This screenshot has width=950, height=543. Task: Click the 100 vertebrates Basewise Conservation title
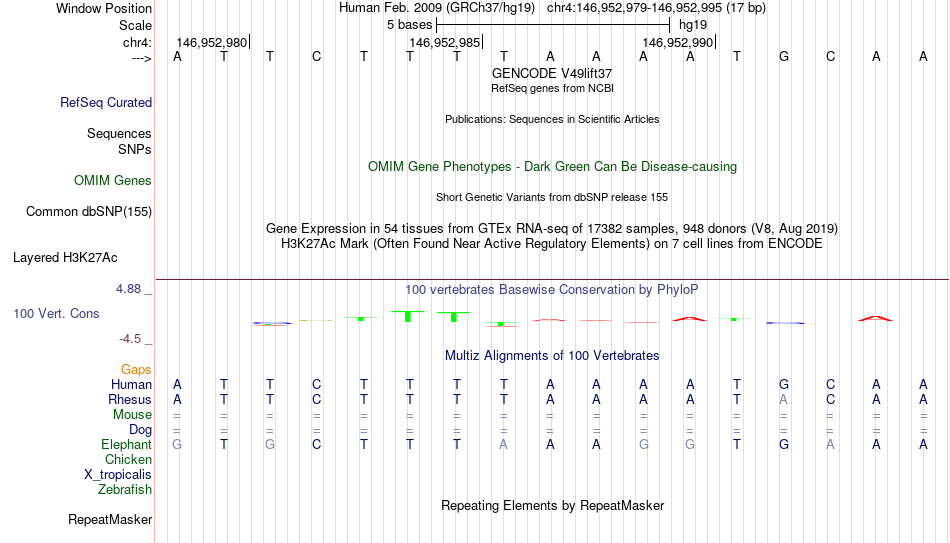pyautogui.click(x=552, y=290)
